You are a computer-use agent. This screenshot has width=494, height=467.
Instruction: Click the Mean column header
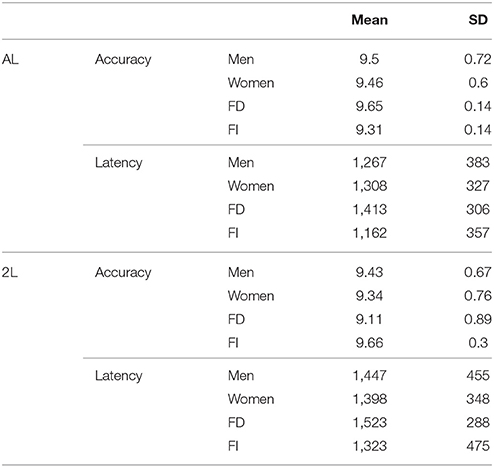point(369,20)
